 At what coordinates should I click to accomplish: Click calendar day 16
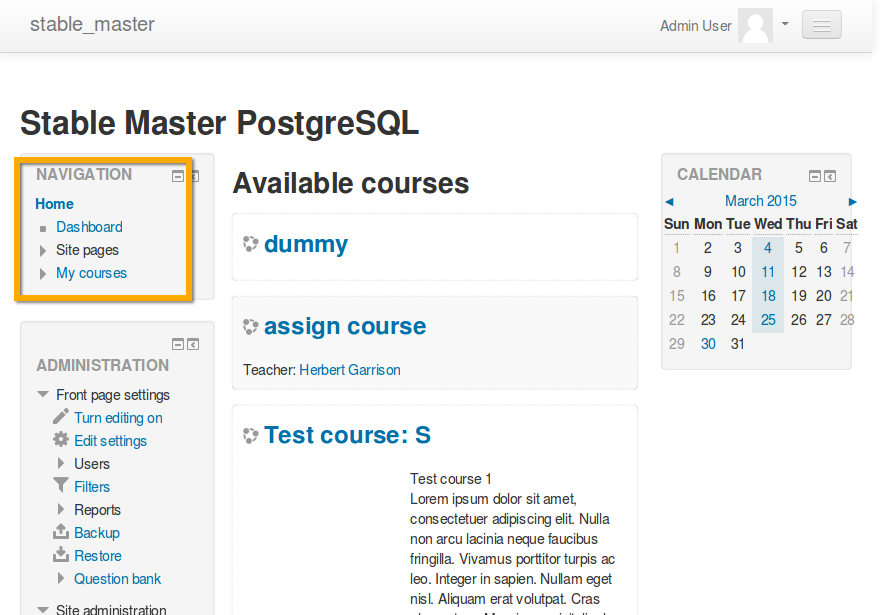click(x=708, y=295)
